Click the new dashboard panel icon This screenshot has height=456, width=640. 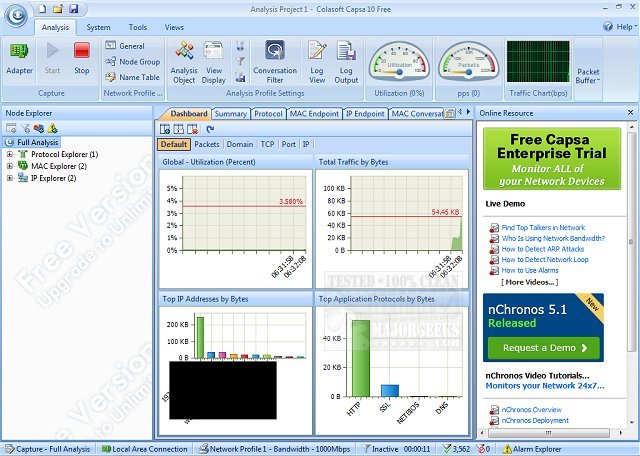click(x=165, y=129)
